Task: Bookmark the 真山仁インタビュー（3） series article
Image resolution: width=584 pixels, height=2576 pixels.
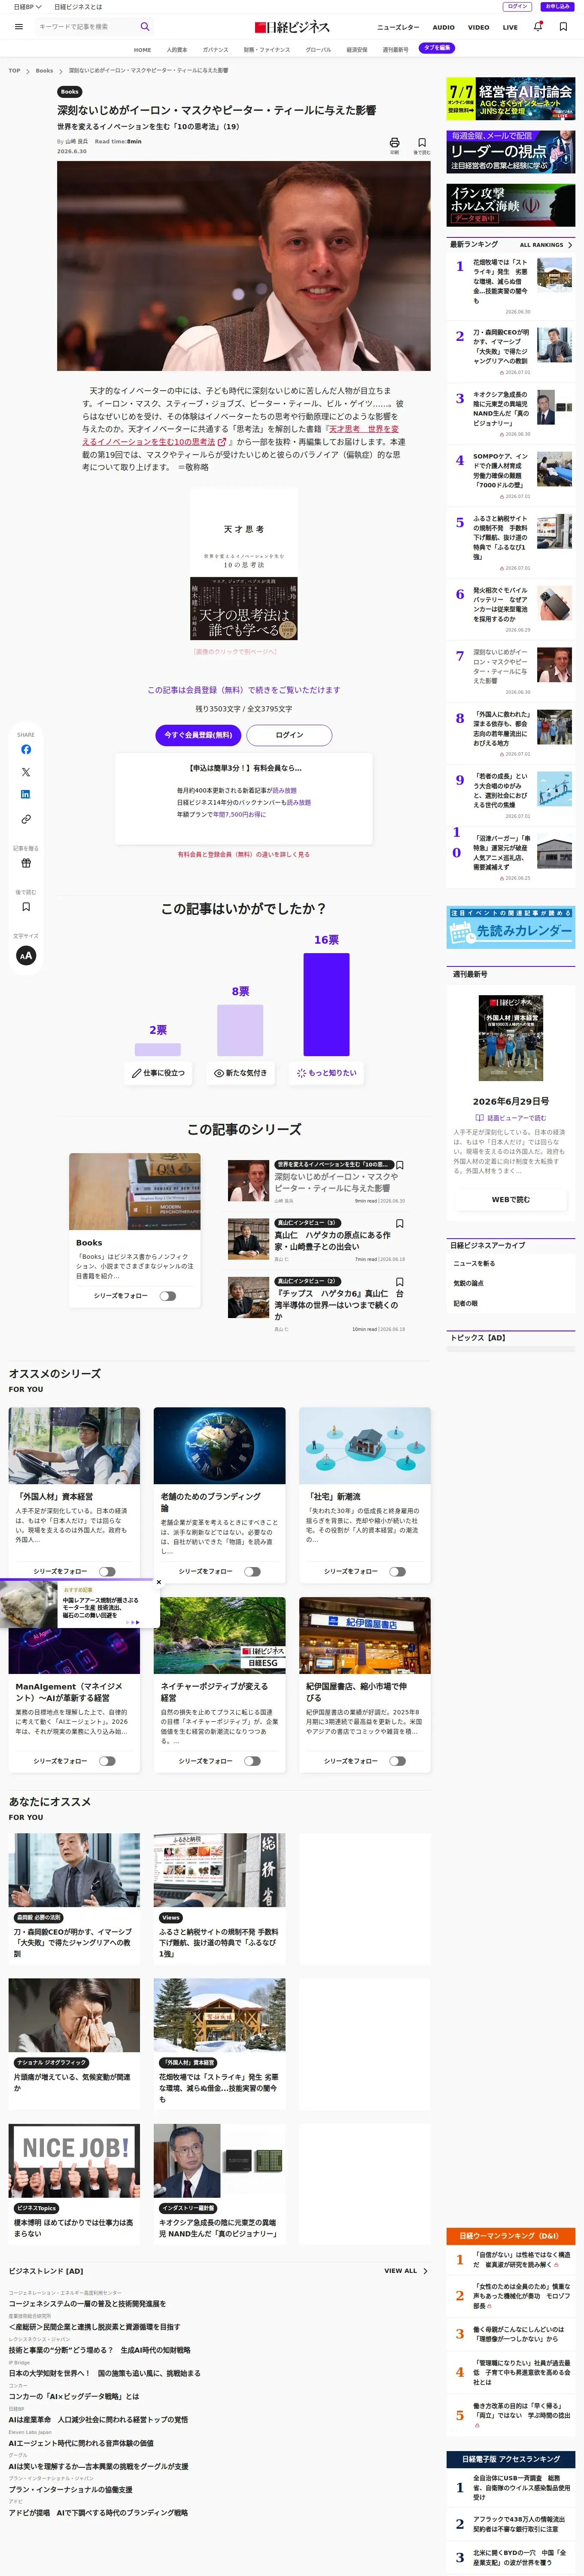Action: [x=400, y=1223]
